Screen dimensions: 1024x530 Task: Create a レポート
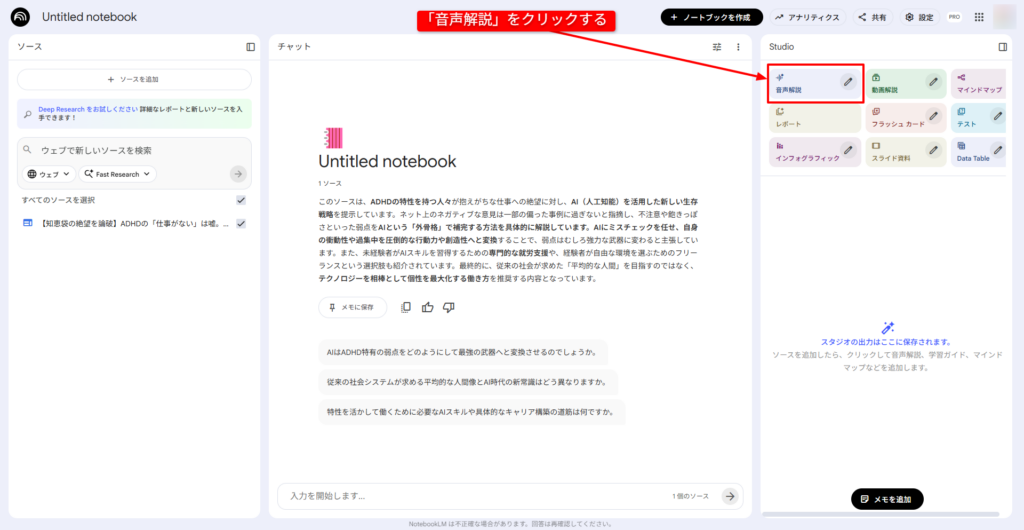point(814,119)
